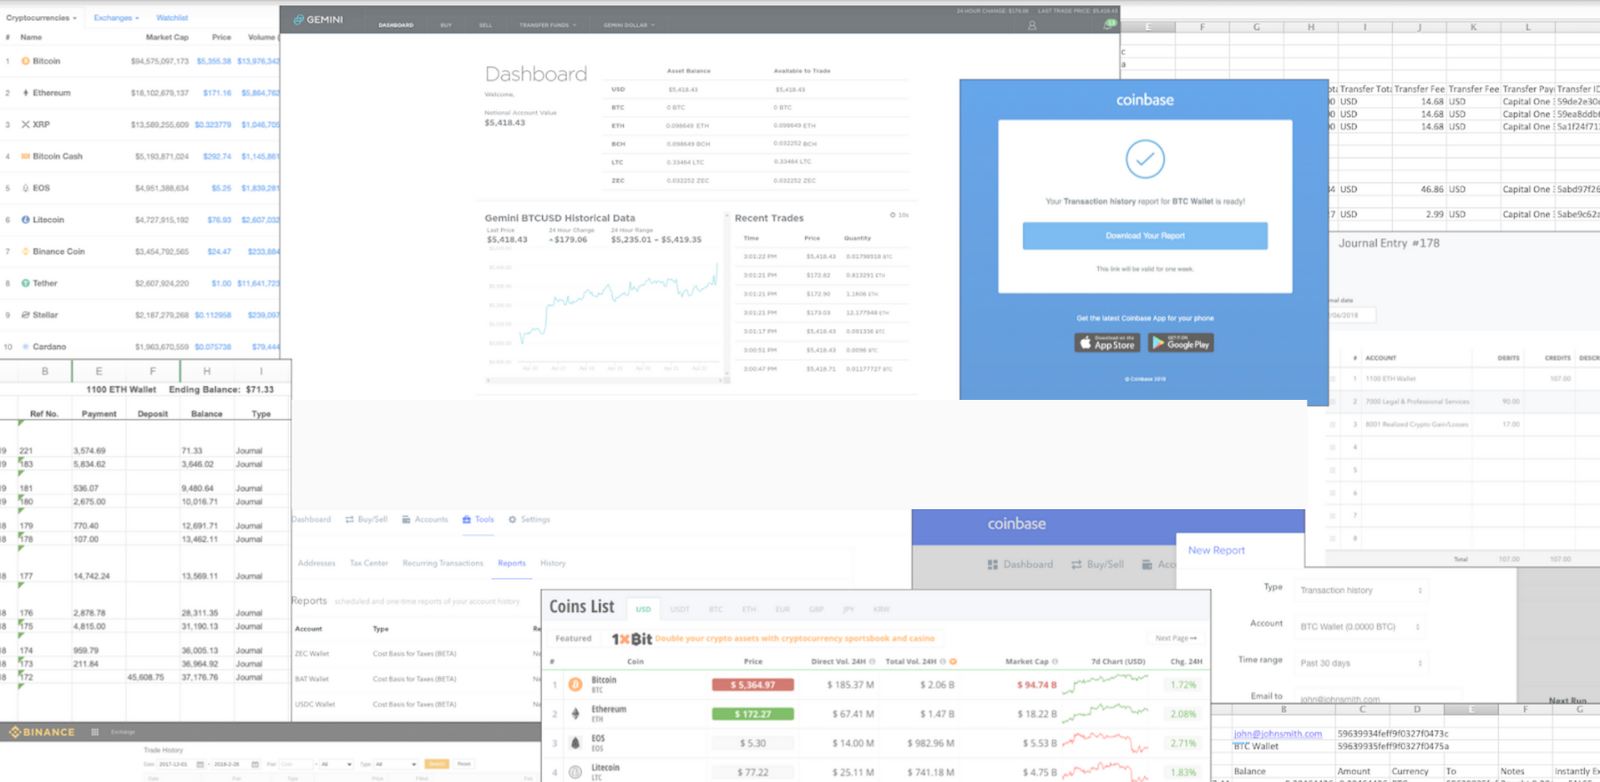
Task: Open the Binance grid menu icon
Action: pyautogui.click(x=95, y=732)
